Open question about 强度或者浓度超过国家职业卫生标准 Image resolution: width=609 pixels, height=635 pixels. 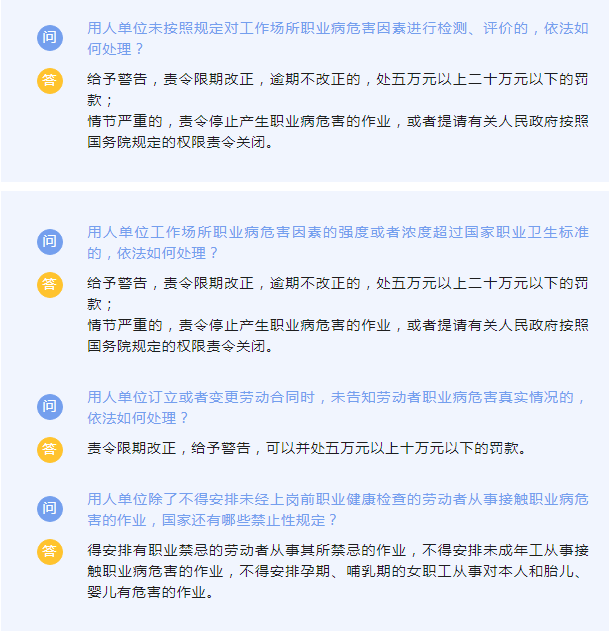338,243
